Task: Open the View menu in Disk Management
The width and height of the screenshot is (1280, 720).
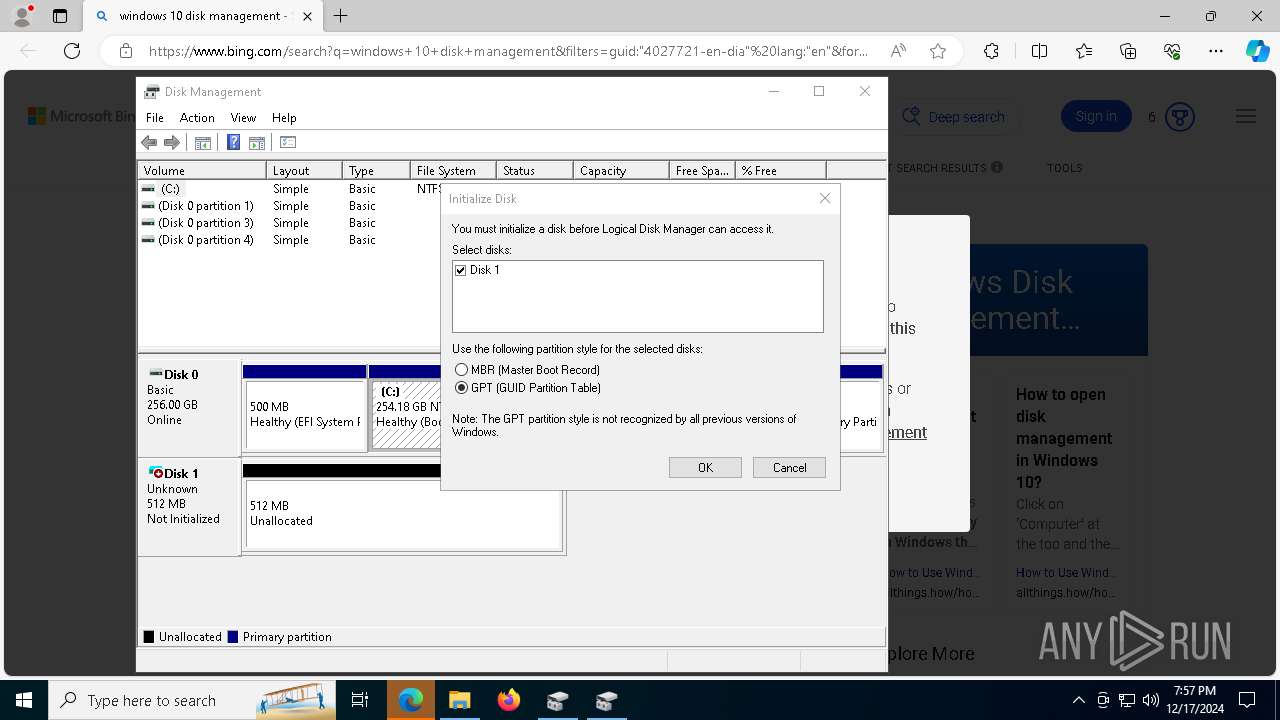Action: pyautogui.click(x=243, y=117)
